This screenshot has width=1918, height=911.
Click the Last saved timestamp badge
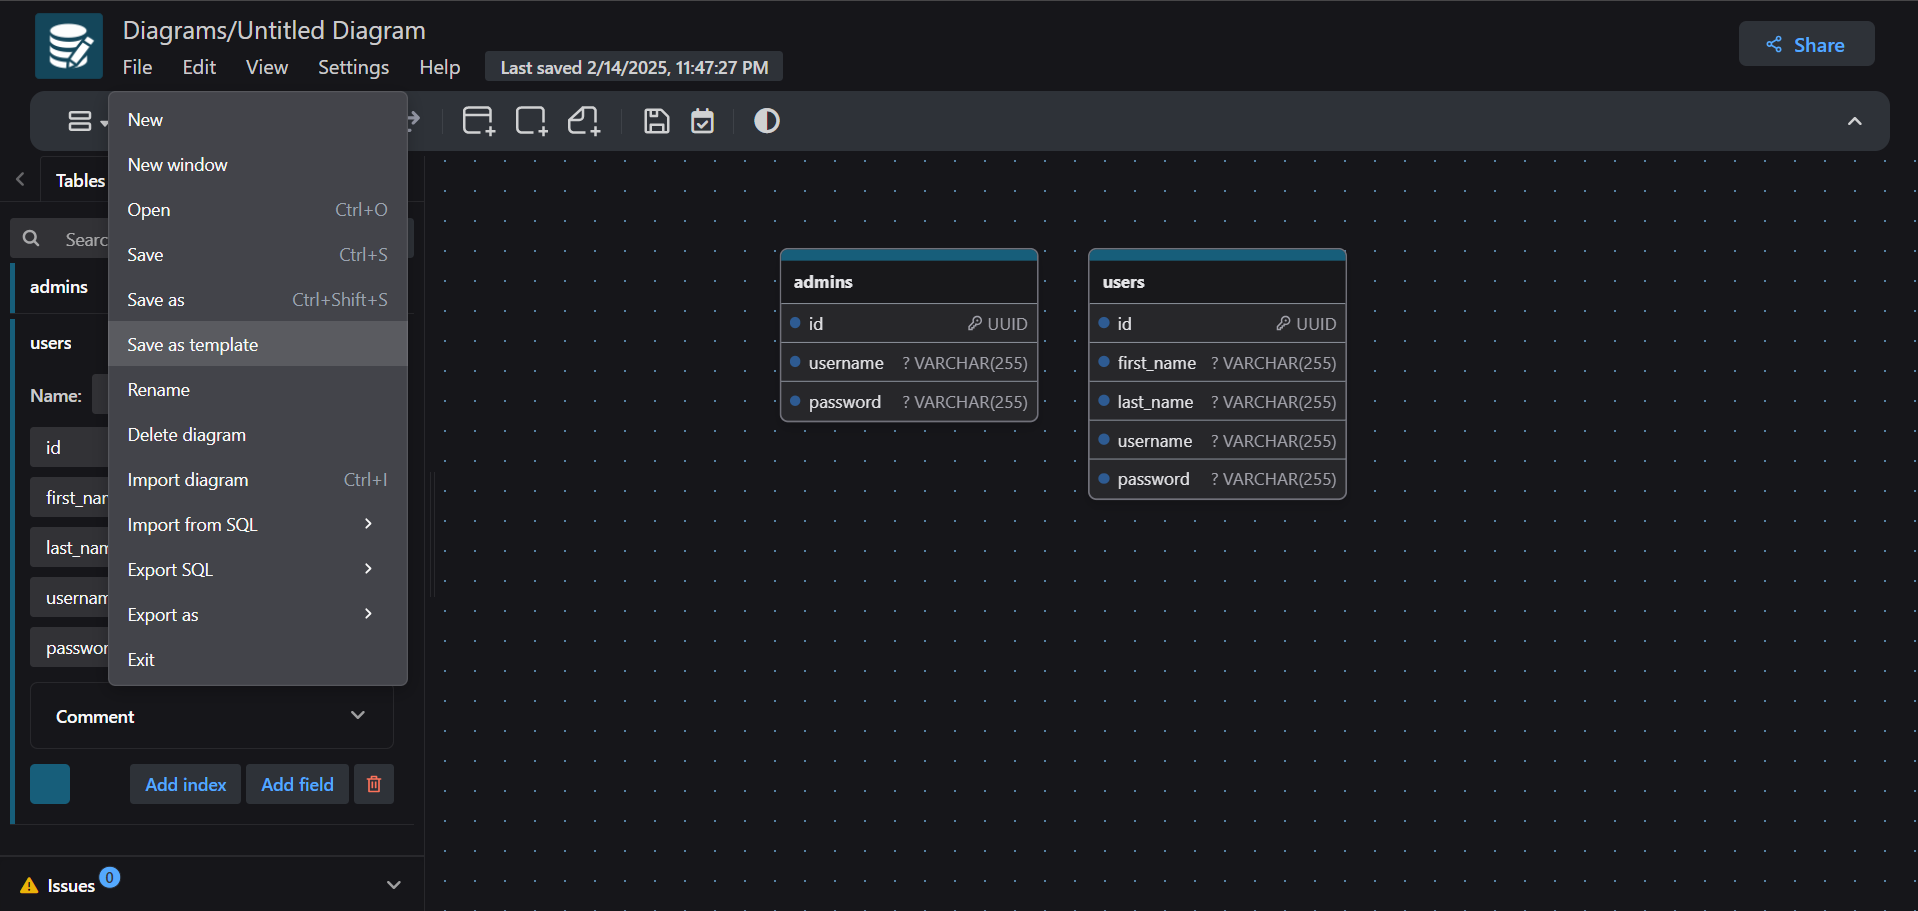click(x=634, y=67)
